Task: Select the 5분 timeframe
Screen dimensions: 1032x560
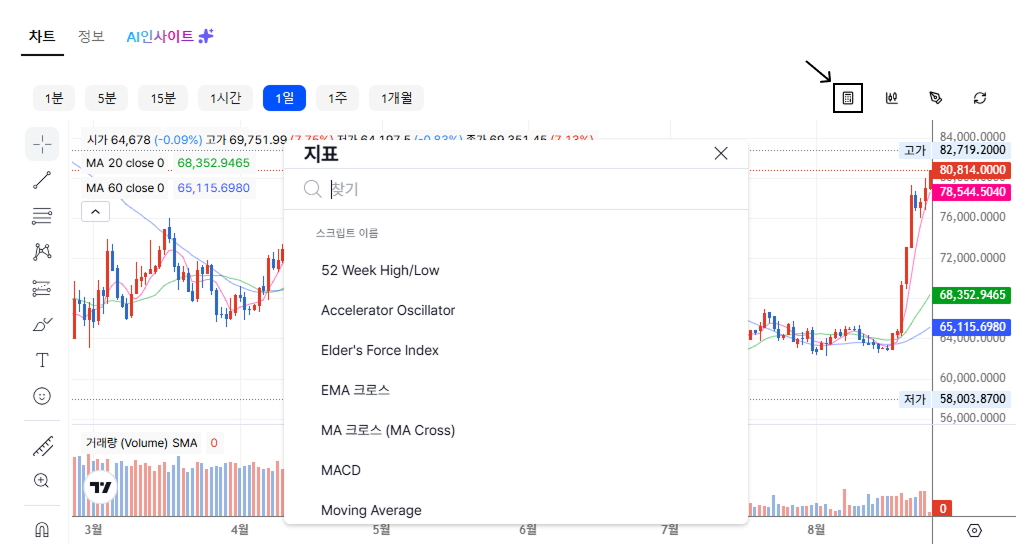Action: 107,98
